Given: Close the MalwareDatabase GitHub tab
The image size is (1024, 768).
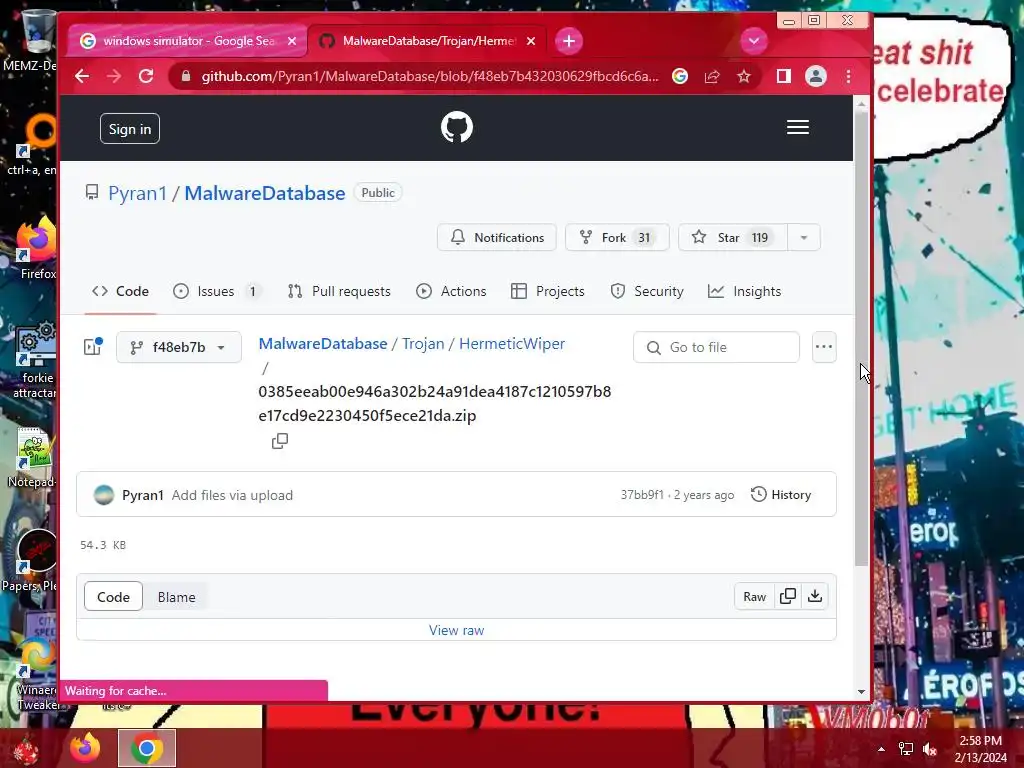Looking at the screenshot, I should pos(531,41).
